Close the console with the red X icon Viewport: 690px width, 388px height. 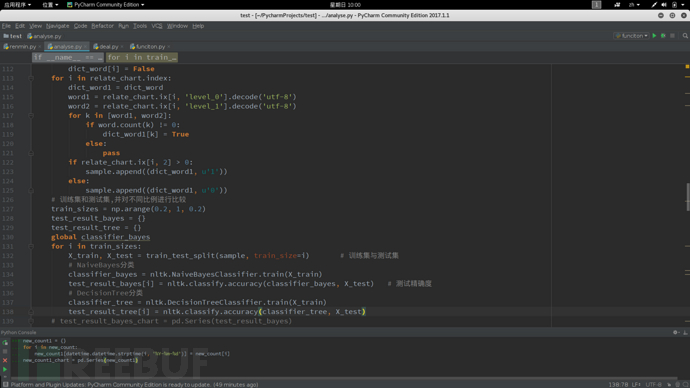pos(5,360)
